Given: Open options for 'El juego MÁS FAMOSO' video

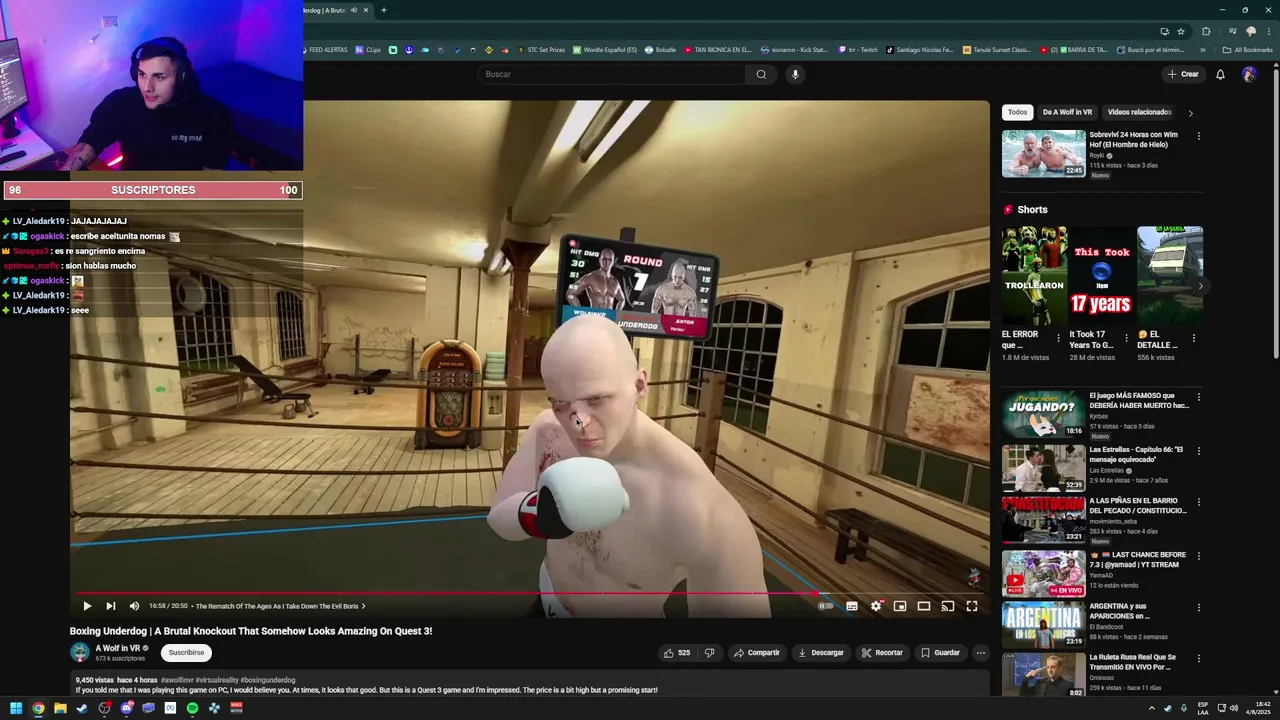Looking at the screenshot, I should [x=1198, y=397].
